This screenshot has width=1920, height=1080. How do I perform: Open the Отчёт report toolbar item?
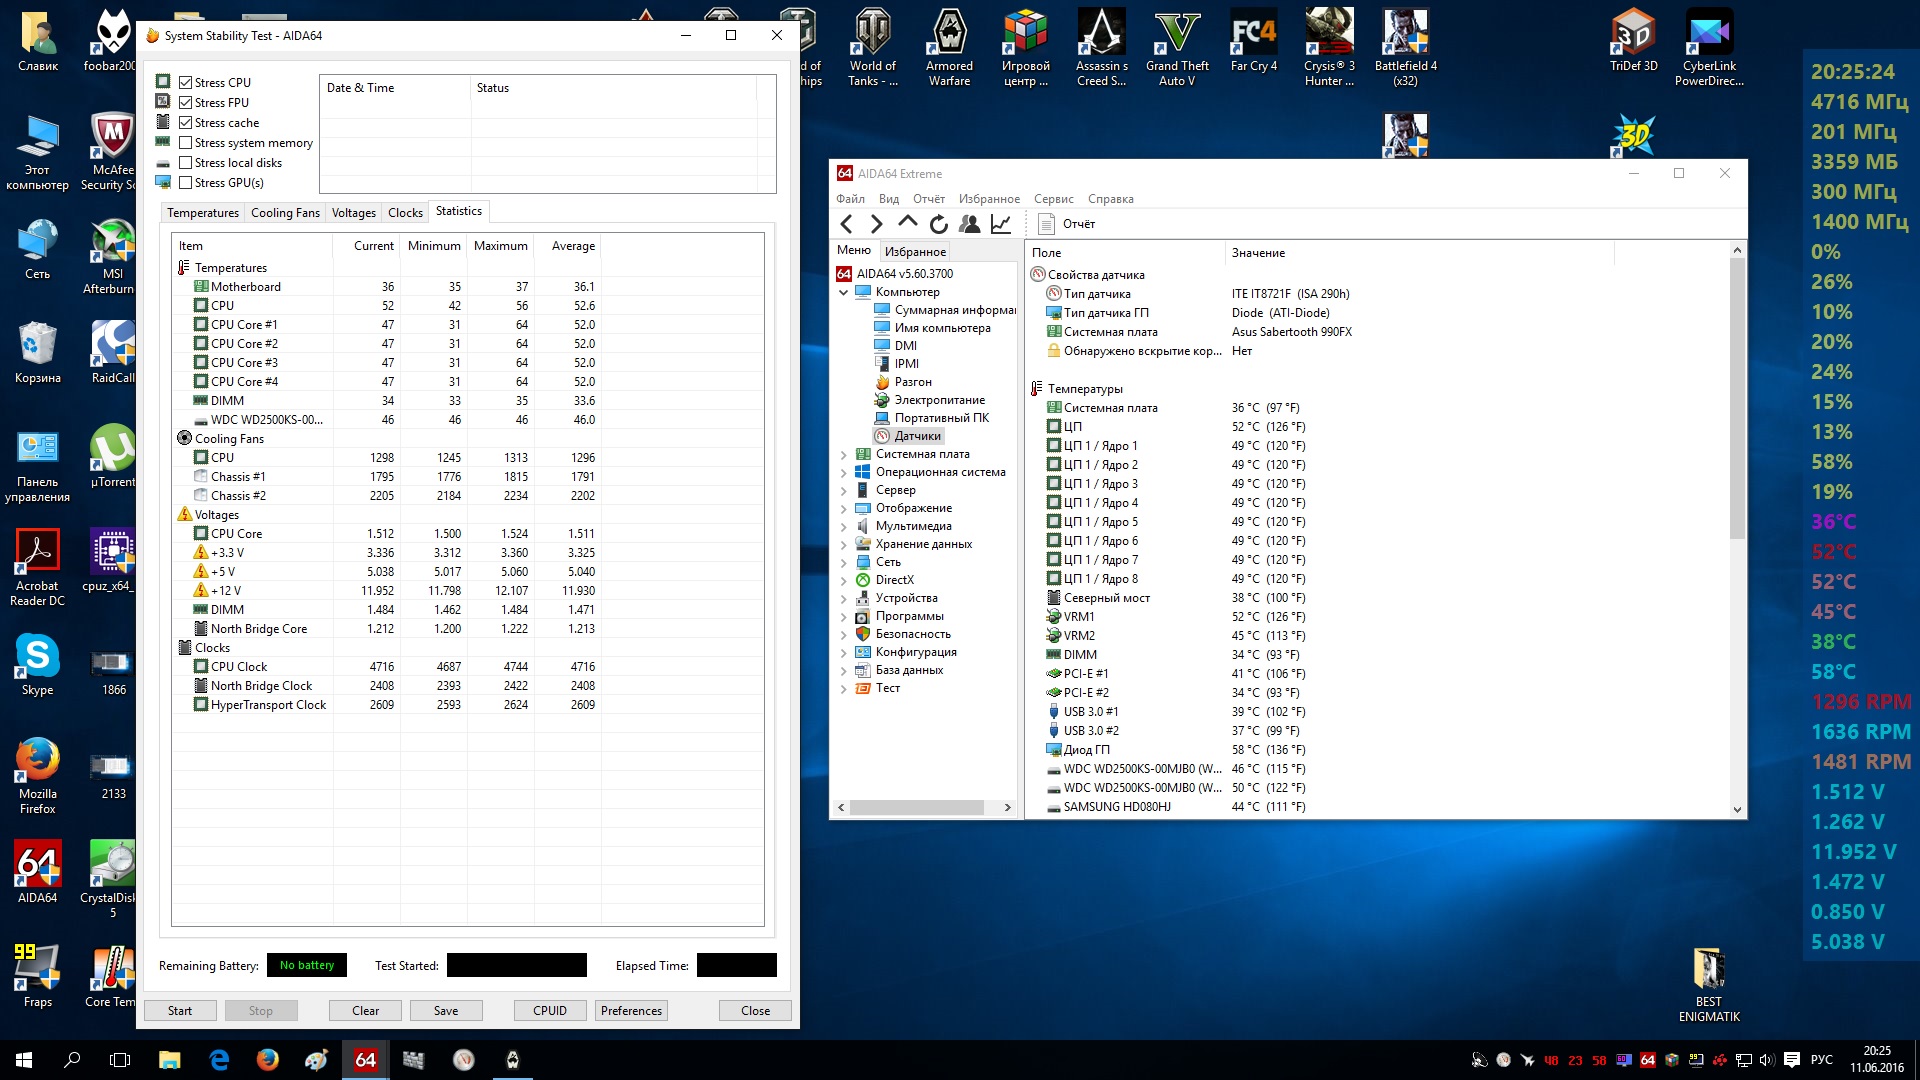(1067, 224)
